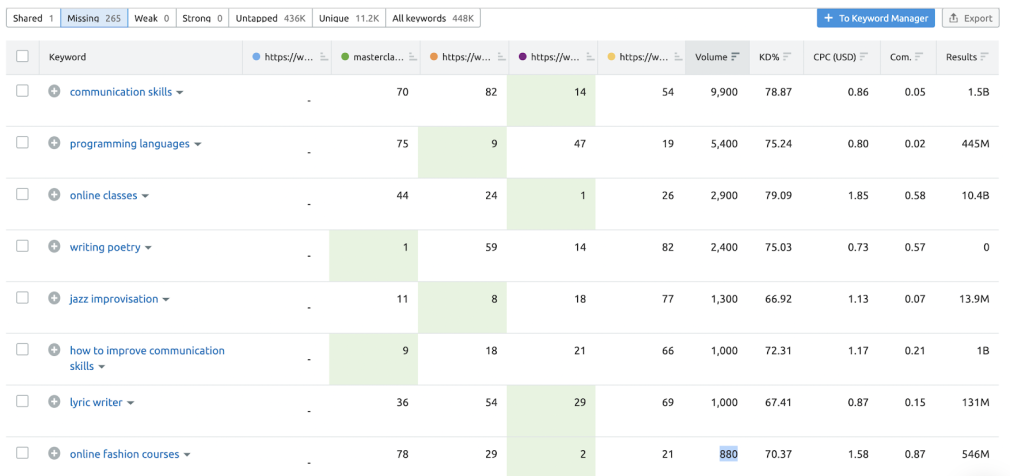Click plus icon next to writing poetry
The image size is (1010, 476).
[54, 247]
